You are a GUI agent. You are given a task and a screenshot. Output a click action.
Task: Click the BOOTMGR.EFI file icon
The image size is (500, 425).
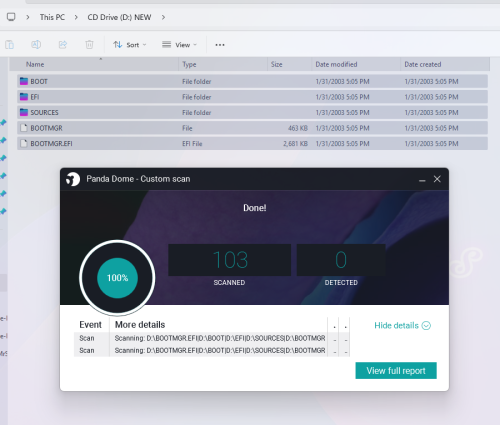(x=23, y=143)
